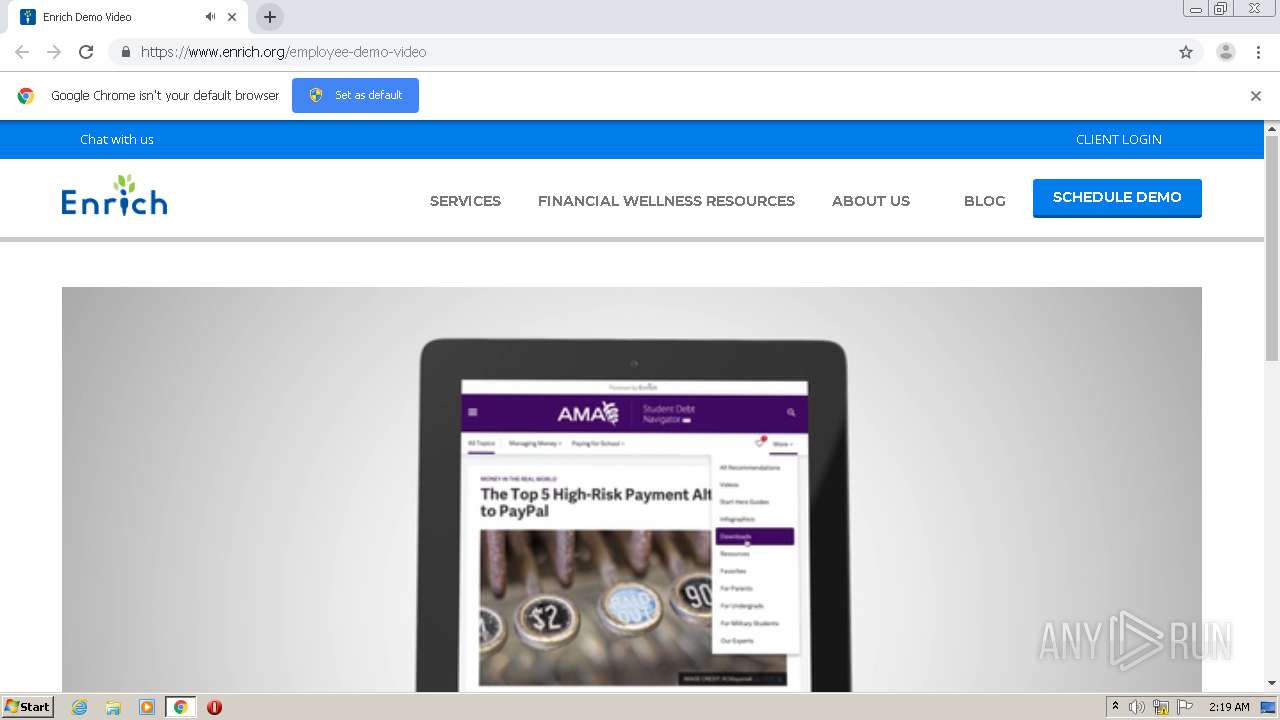
Task: Click the Chrome logo in notification bar
Action: pyautogui.click(x=26, y=96)
